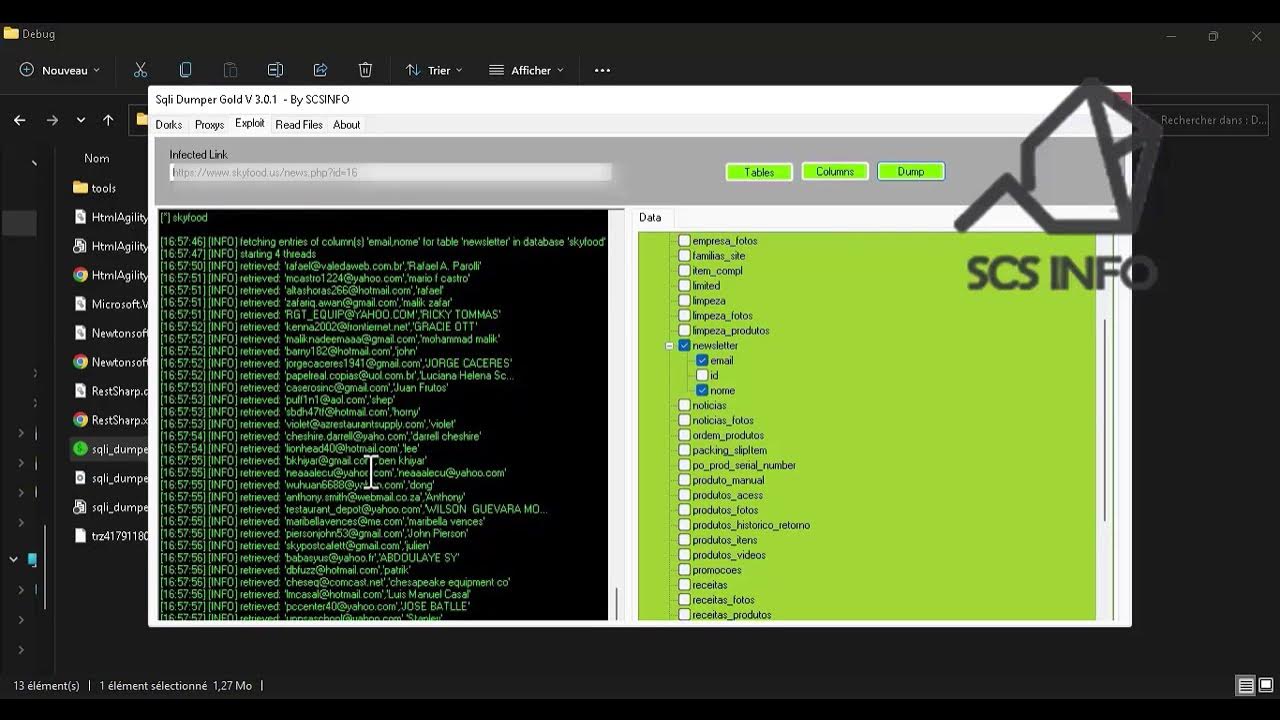Open the three-dots more options menu in Explorer
The width and height of the screenshot is (1280, 720).
(602, 70)
